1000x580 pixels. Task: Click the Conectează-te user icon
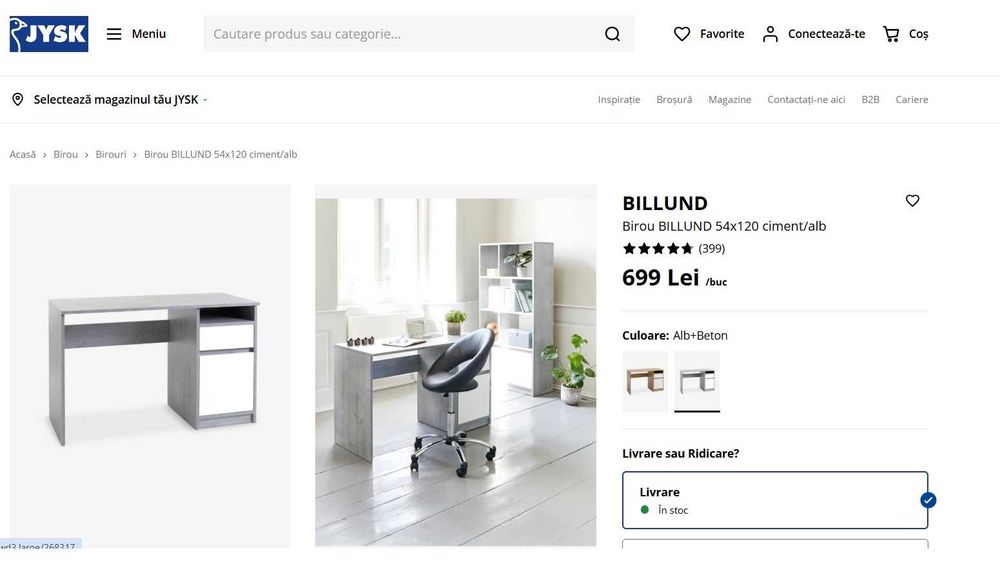tap(770, 34)
